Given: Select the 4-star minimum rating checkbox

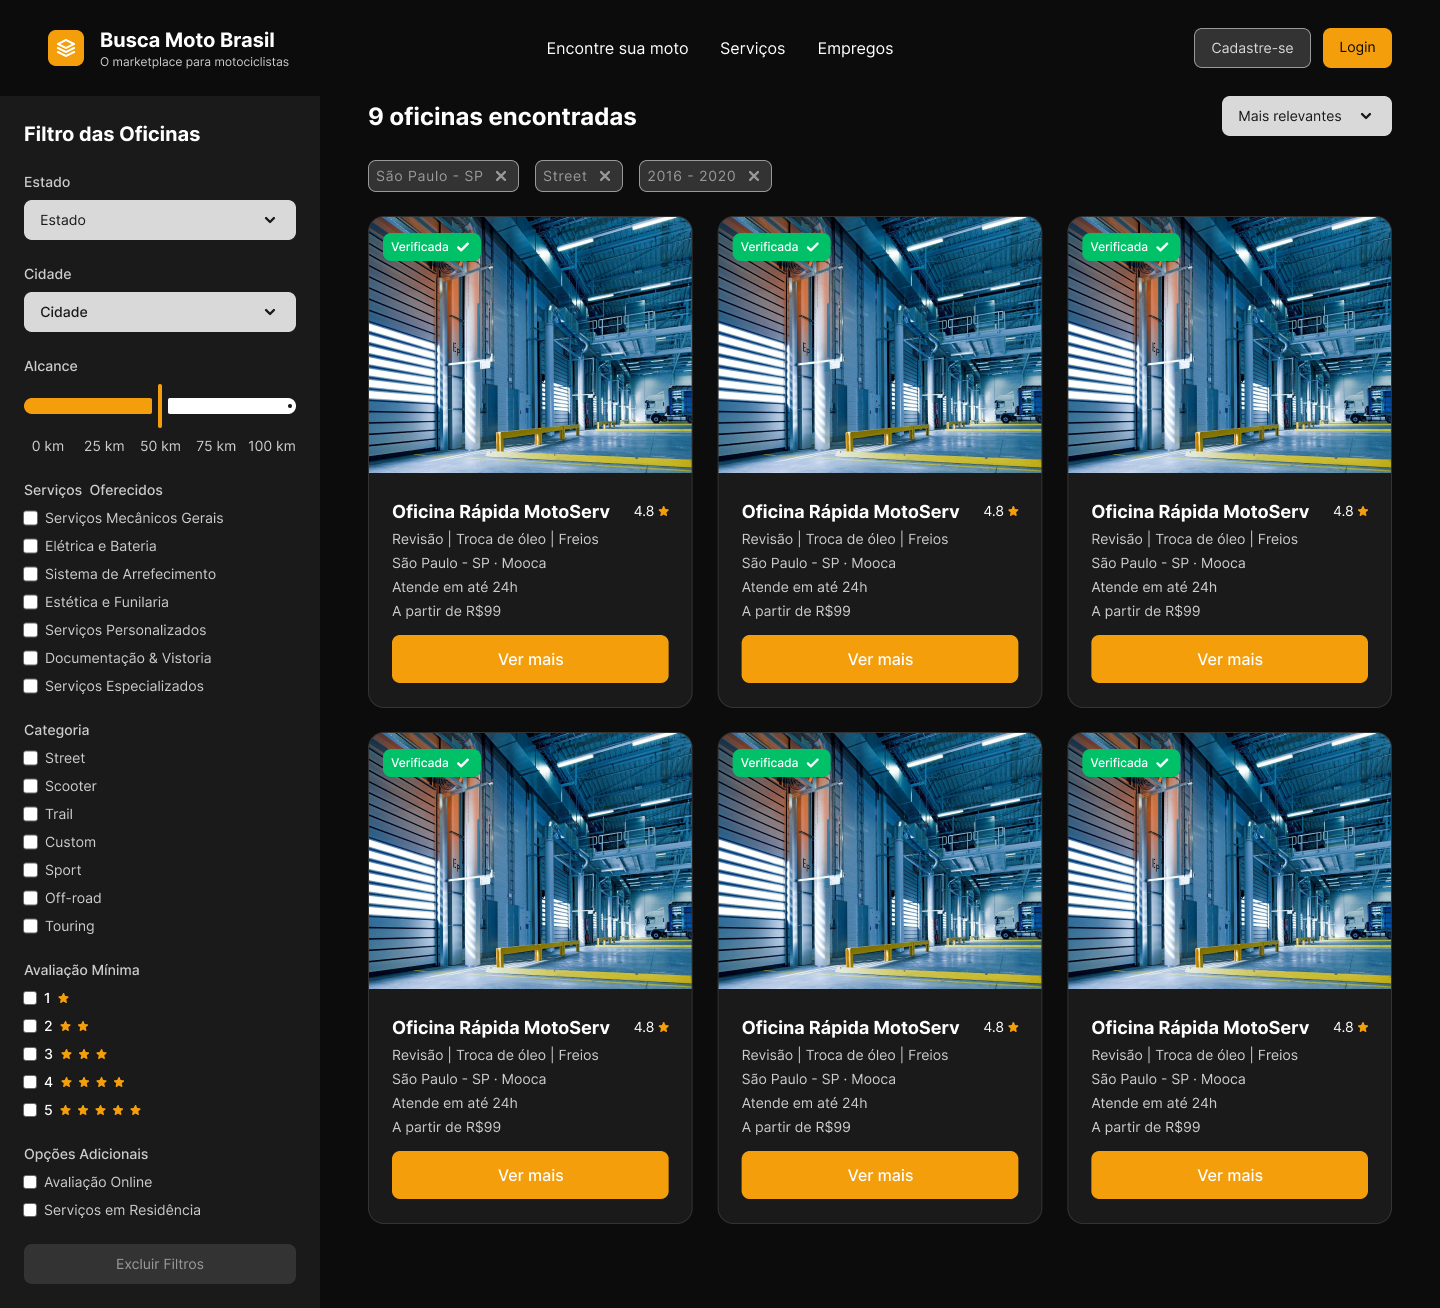Looking at the screenshot, I should pos(30,1082).
